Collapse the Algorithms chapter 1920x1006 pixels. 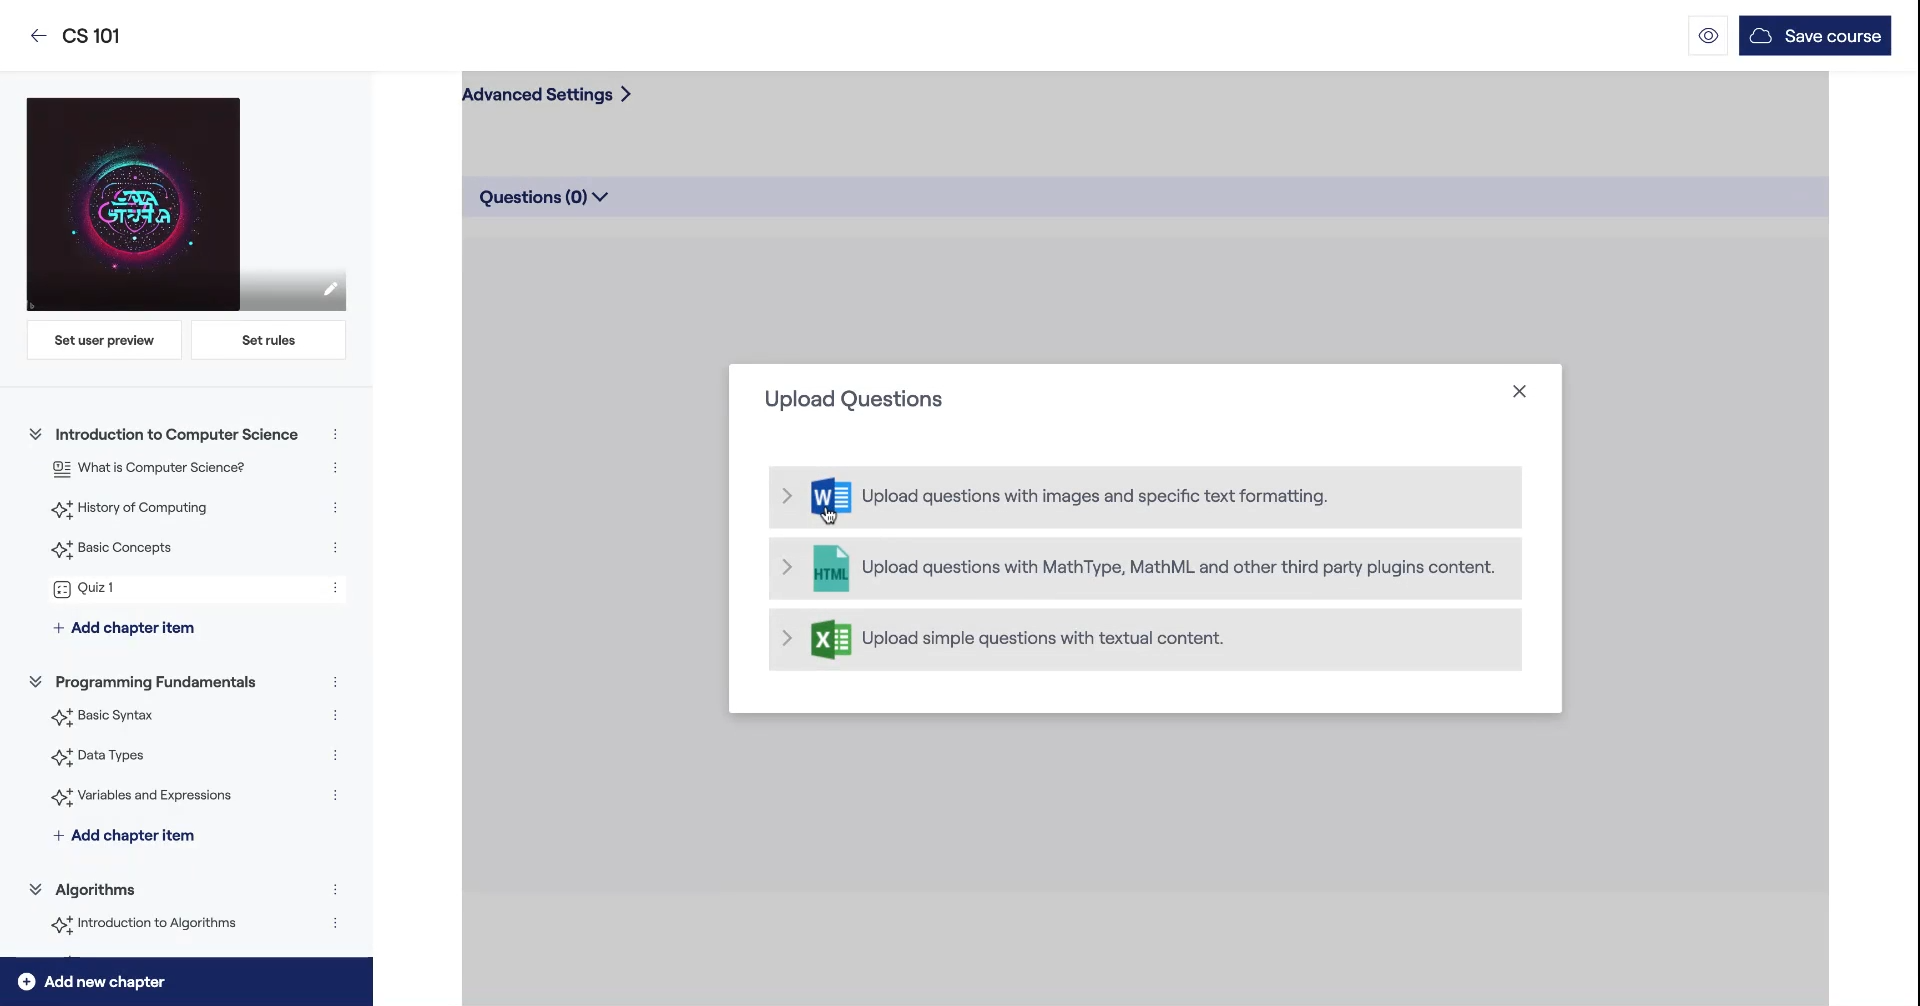coord(36,890)
